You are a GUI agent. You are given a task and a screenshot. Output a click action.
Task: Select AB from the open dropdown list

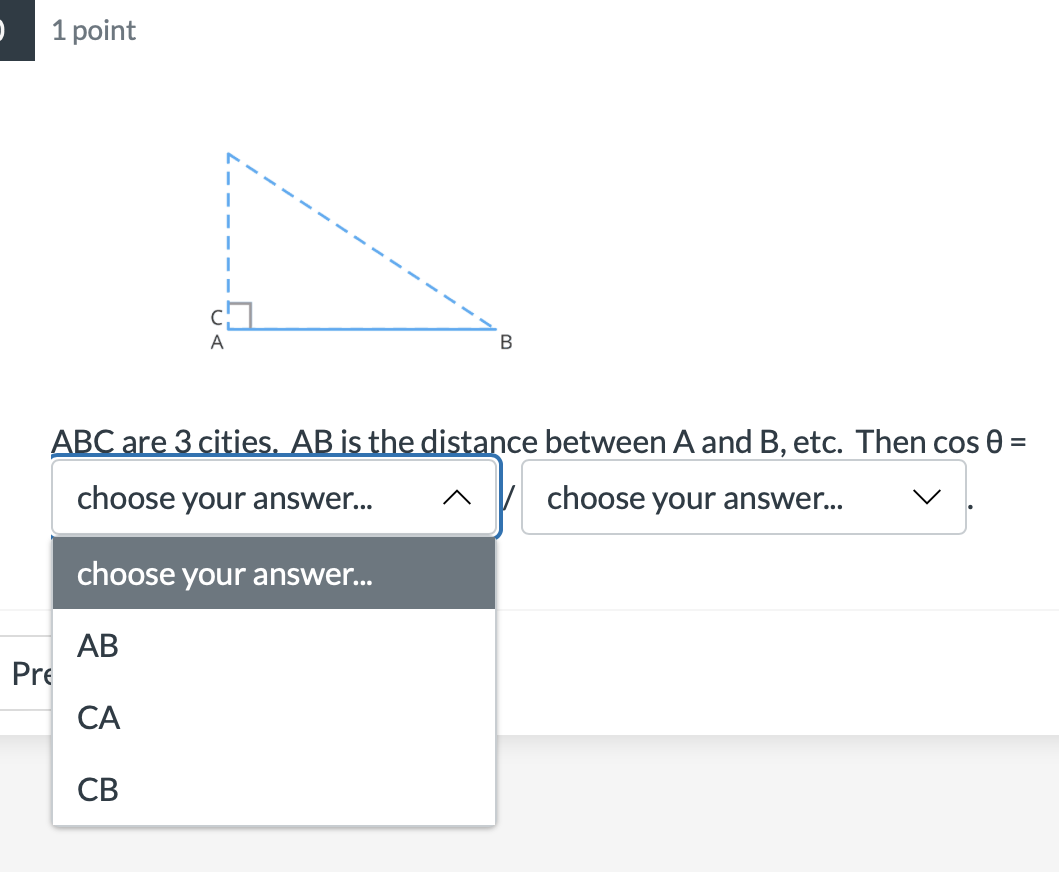(x=97, y=645)
